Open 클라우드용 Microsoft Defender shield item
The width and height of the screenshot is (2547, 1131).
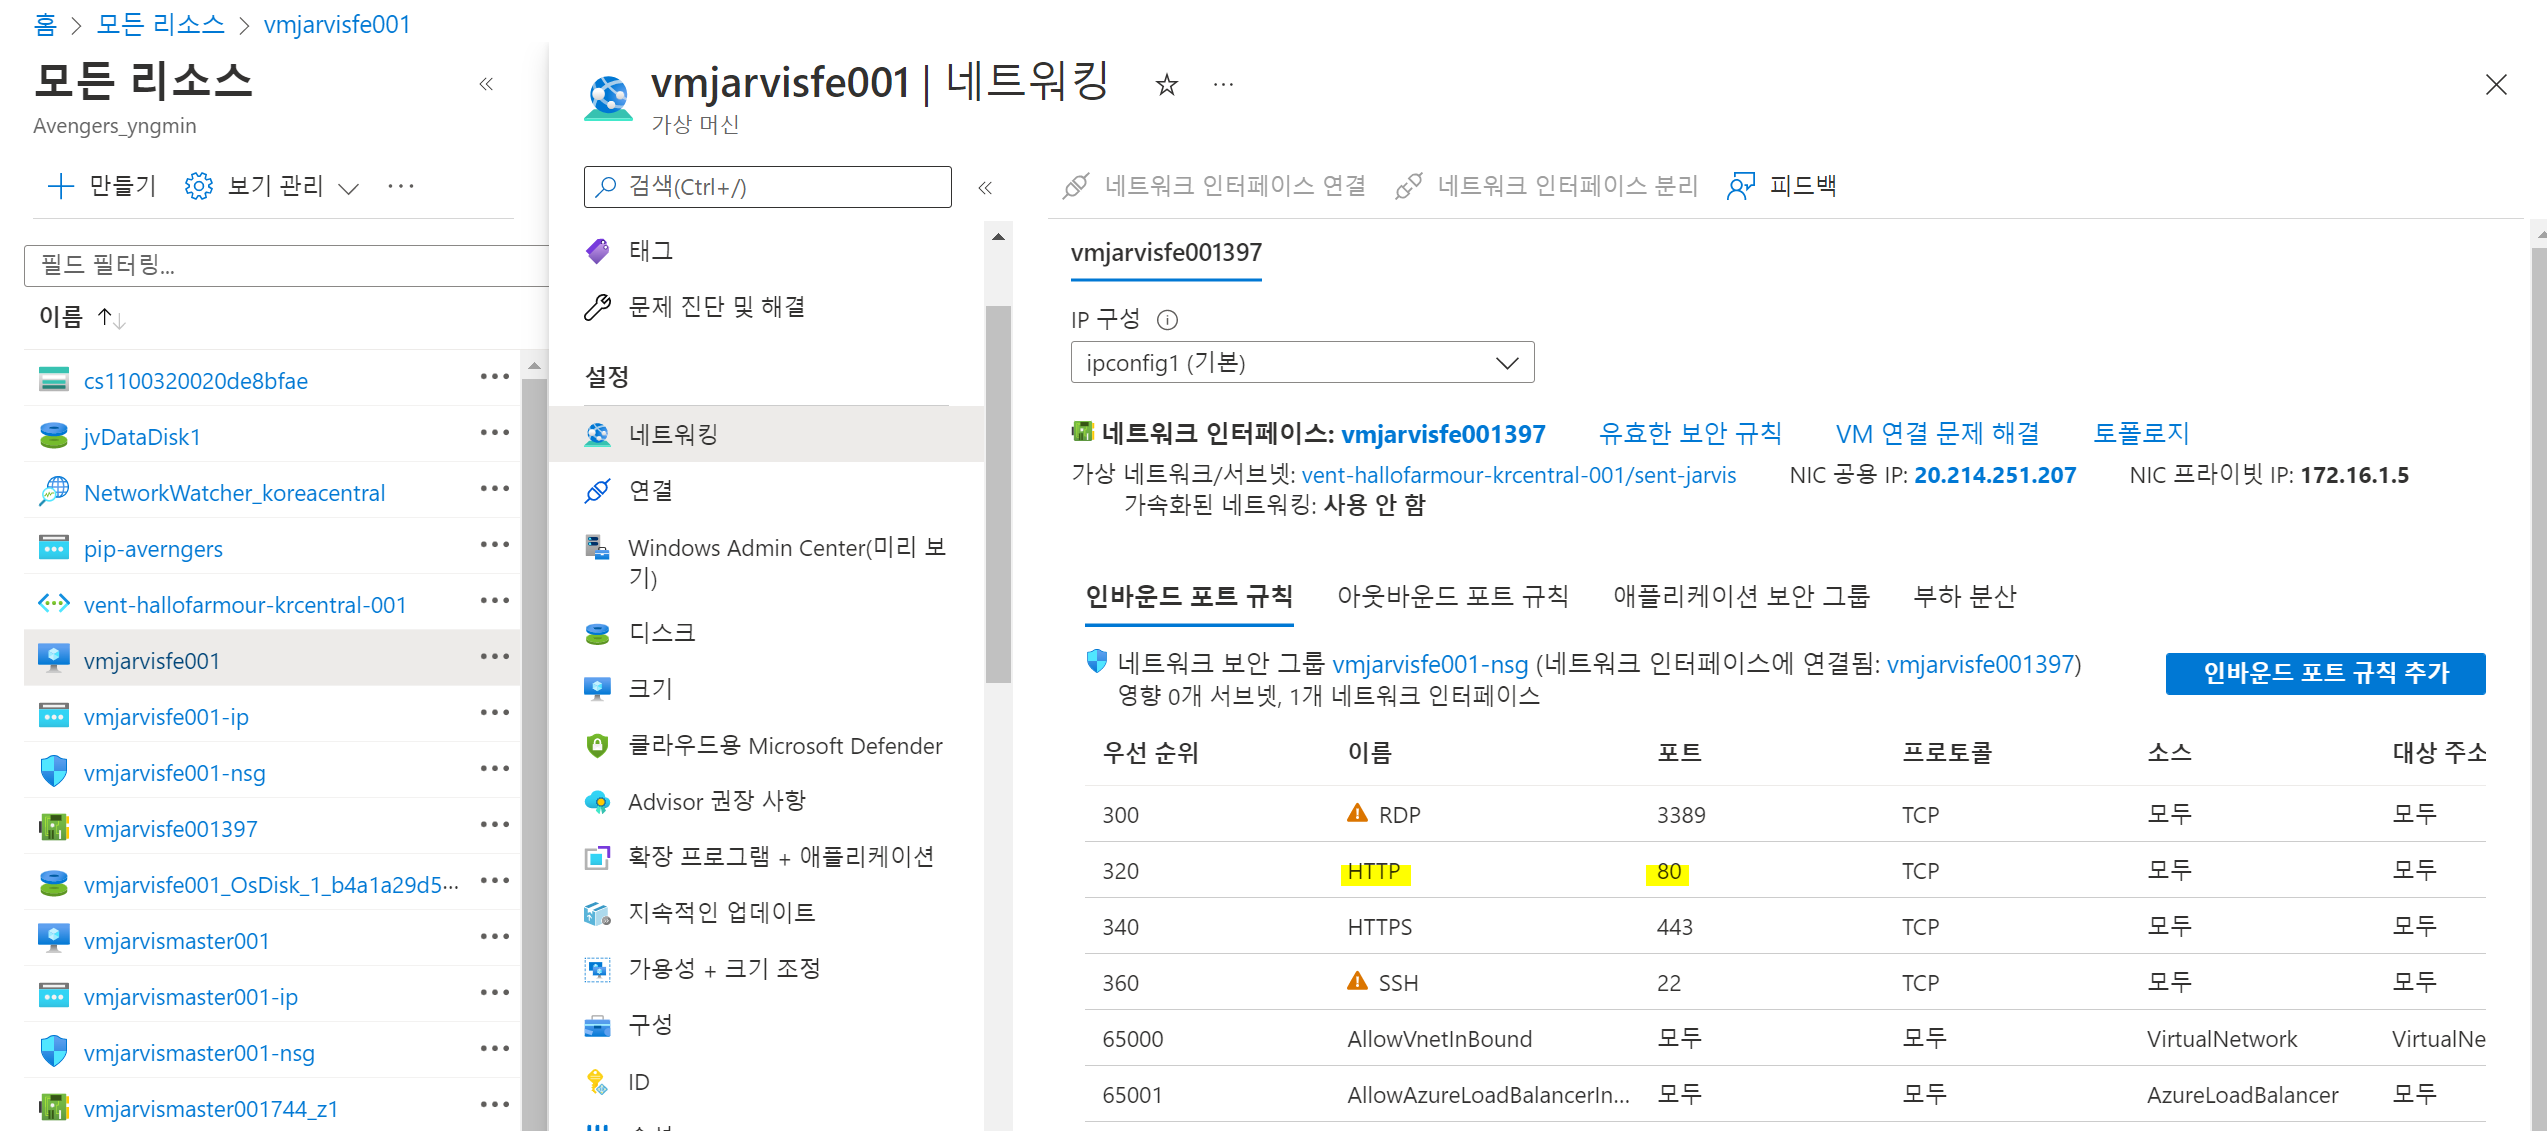[784, 746]
